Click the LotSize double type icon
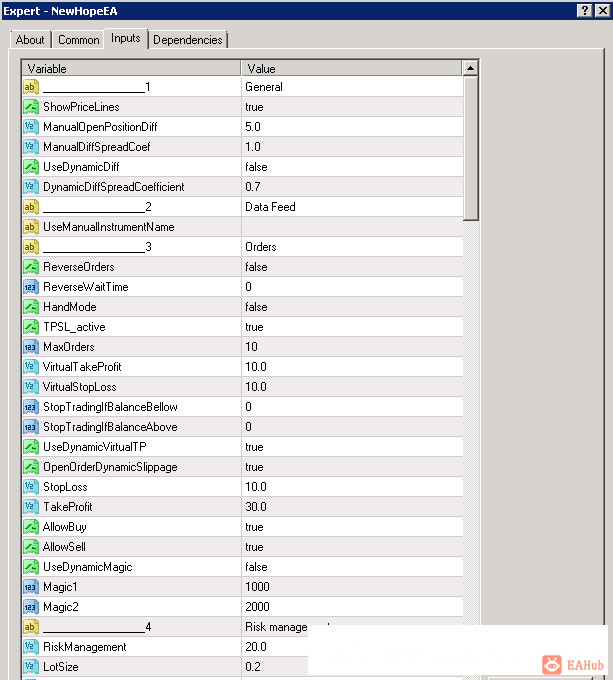613x680 pixels. tap(31, 667)
